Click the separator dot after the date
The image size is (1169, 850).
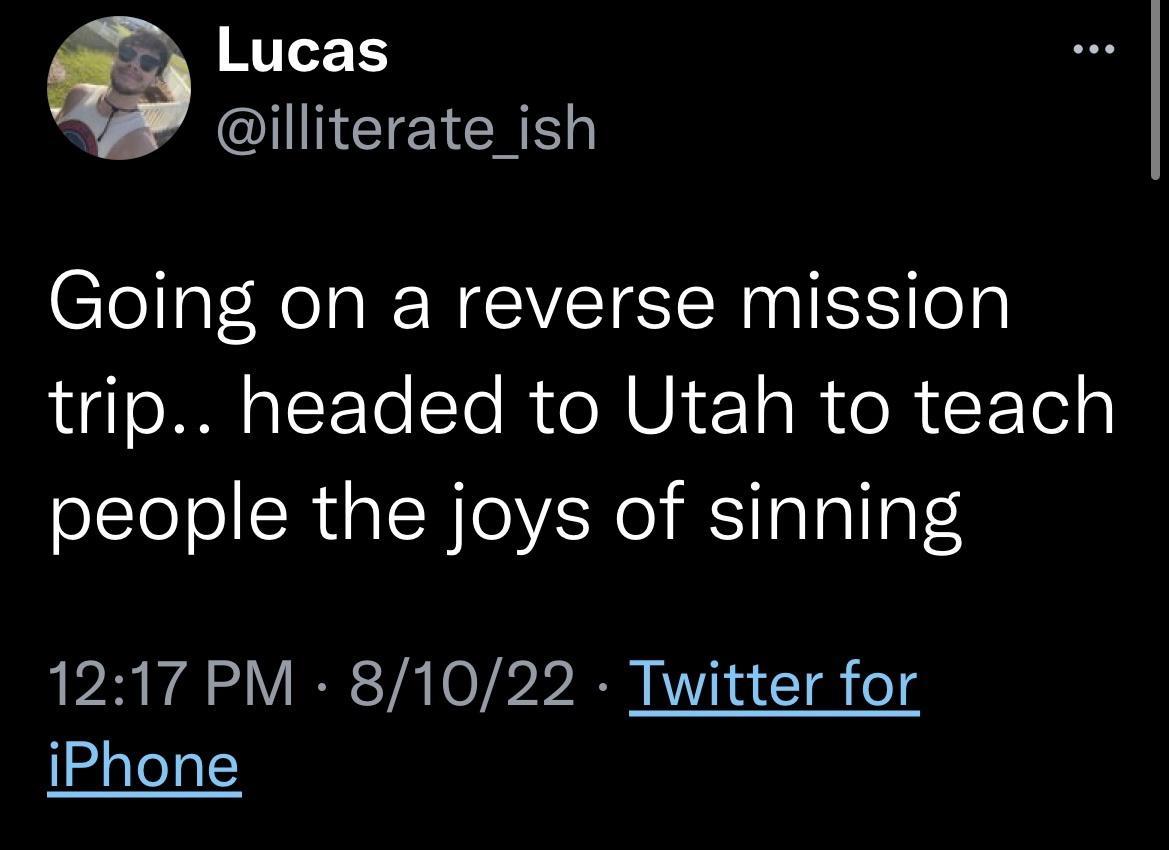(601, 686)
